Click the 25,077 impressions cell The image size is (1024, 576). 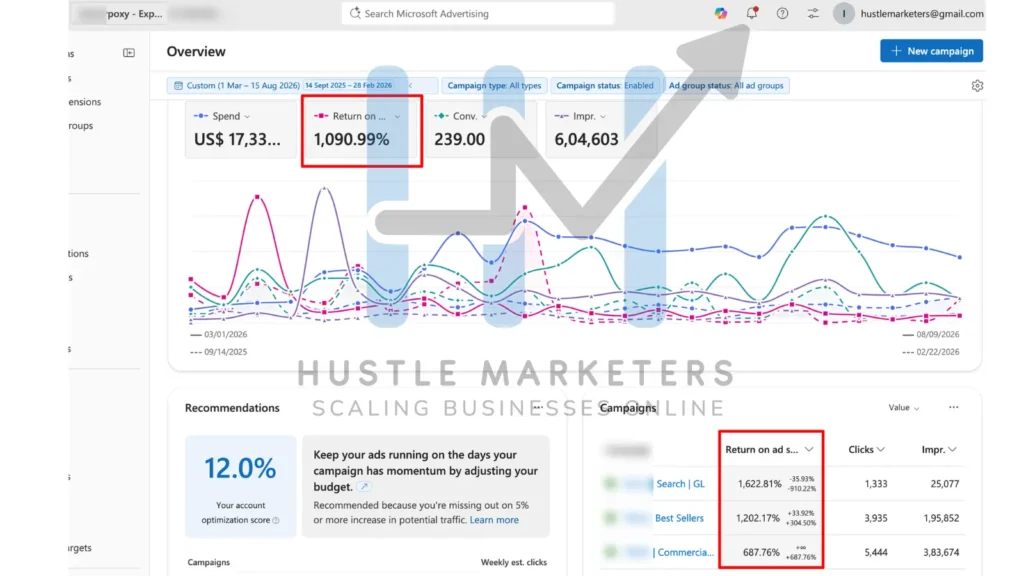coord(944,484)
